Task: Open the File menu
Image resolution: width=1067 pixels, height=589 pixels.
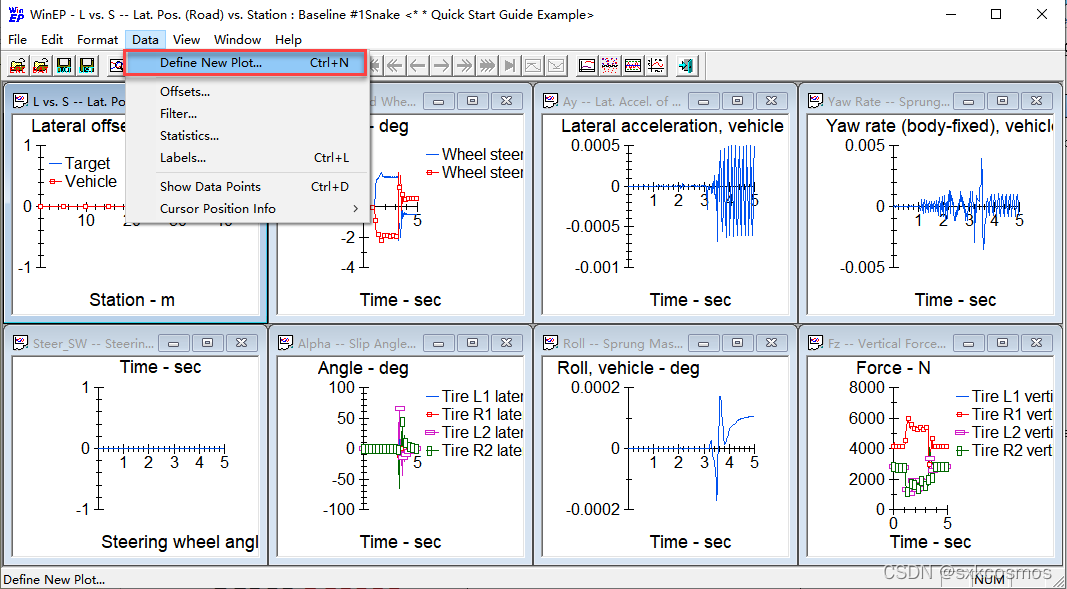Action: pos(18,39)
